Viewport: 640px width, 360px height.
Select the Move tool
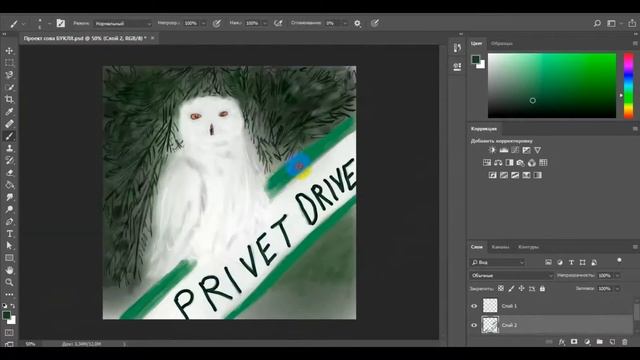9,51
